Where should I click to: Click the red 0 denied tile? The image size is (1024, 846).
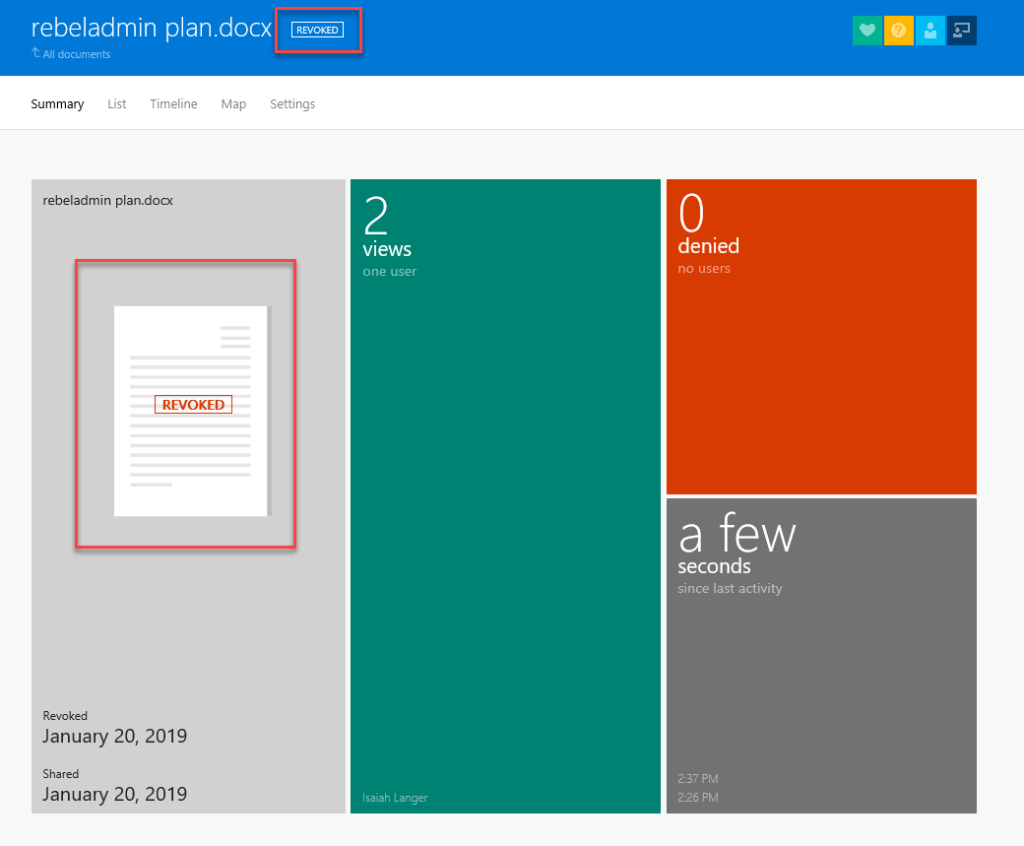tap(820, 337)
